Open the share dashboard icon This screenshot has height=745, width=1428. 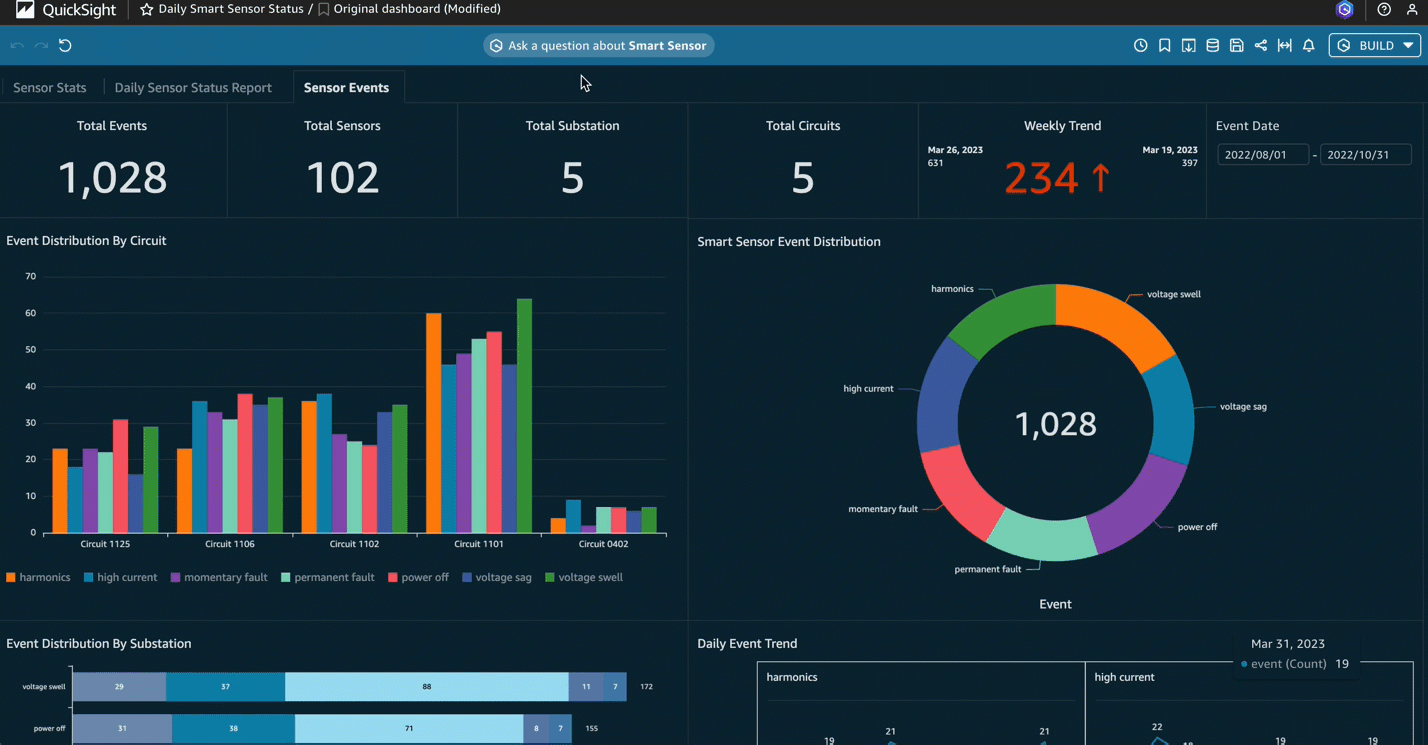click(x=1260, y=45)
